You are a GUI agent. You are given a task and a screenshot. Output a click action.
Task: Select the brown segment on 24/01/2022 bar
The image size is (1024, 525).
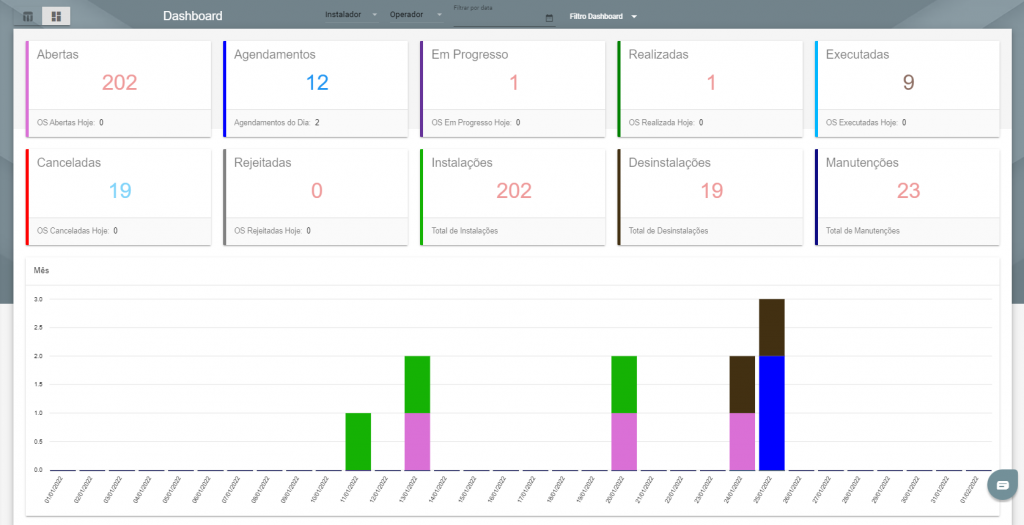point(742,385)
